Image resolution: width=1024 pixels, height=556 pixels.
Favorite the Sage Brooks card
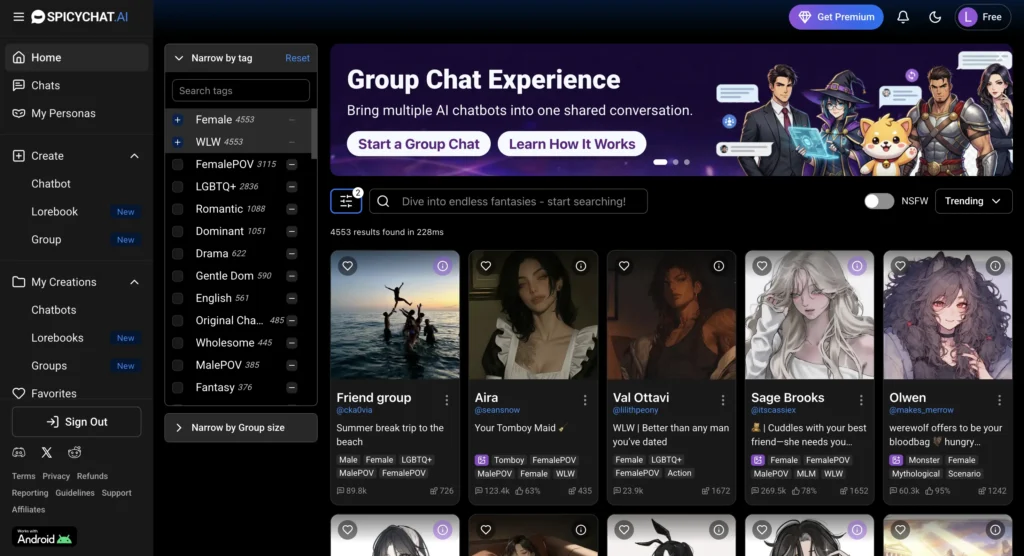coord(762,266)
